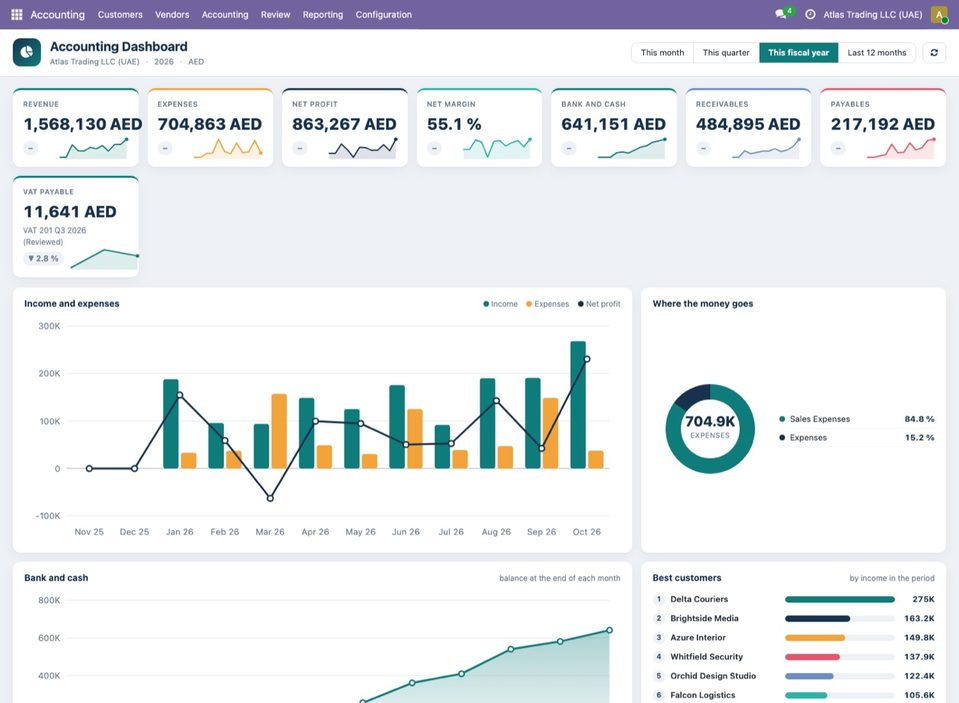Refresh the dashboard with reload icon
Screen dimensions: 959x703
934,53
